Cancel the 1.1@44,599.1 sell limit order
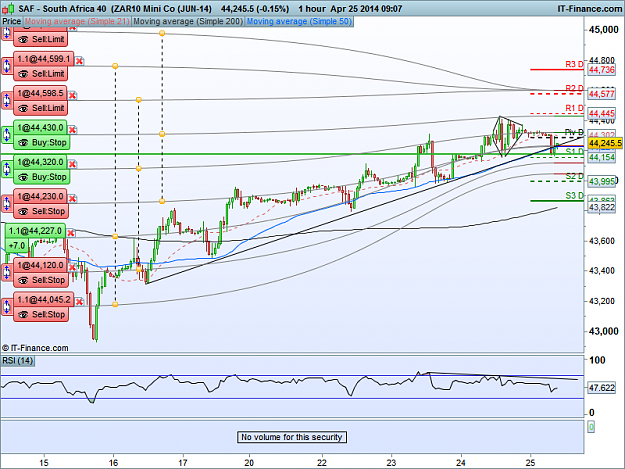 pos(79,61)
